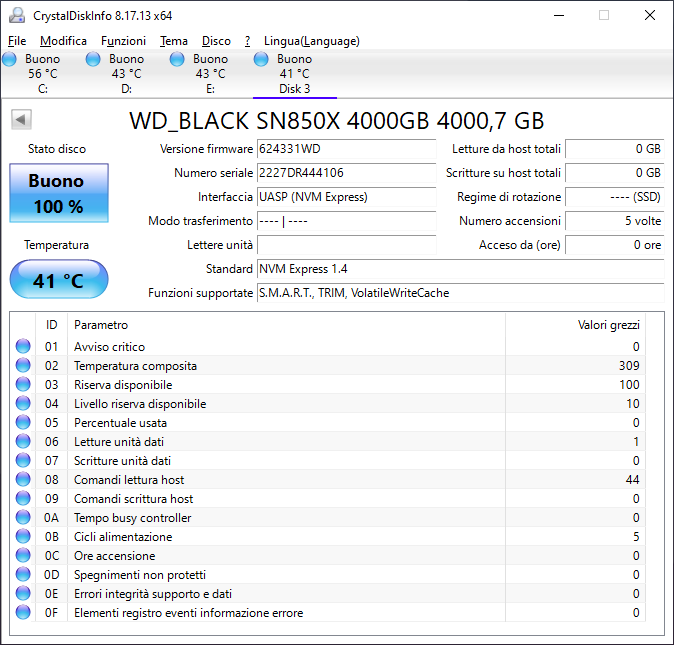Click the status orb for Avviso critico
674x645 pixels.
click(23, 346)
